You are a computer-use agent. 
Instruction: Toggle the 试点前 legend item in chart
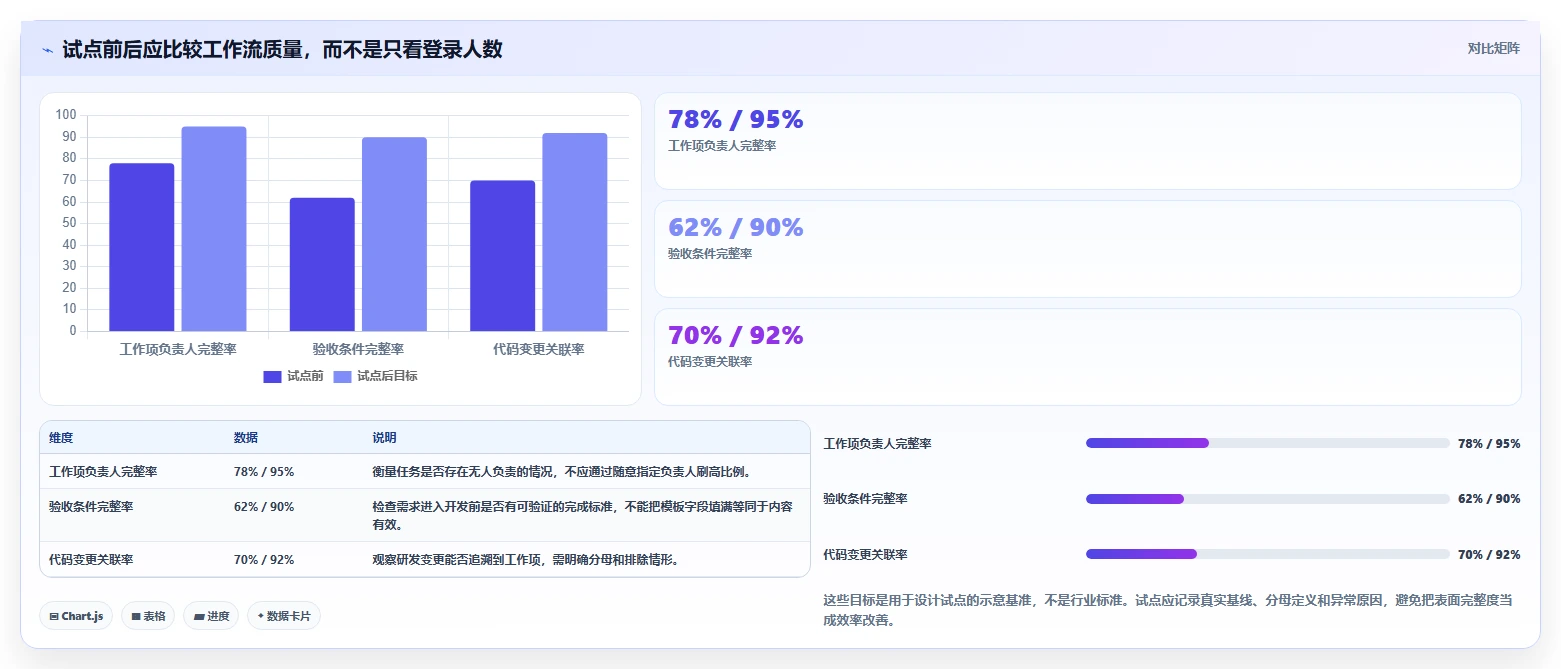(x=293, y=376)
